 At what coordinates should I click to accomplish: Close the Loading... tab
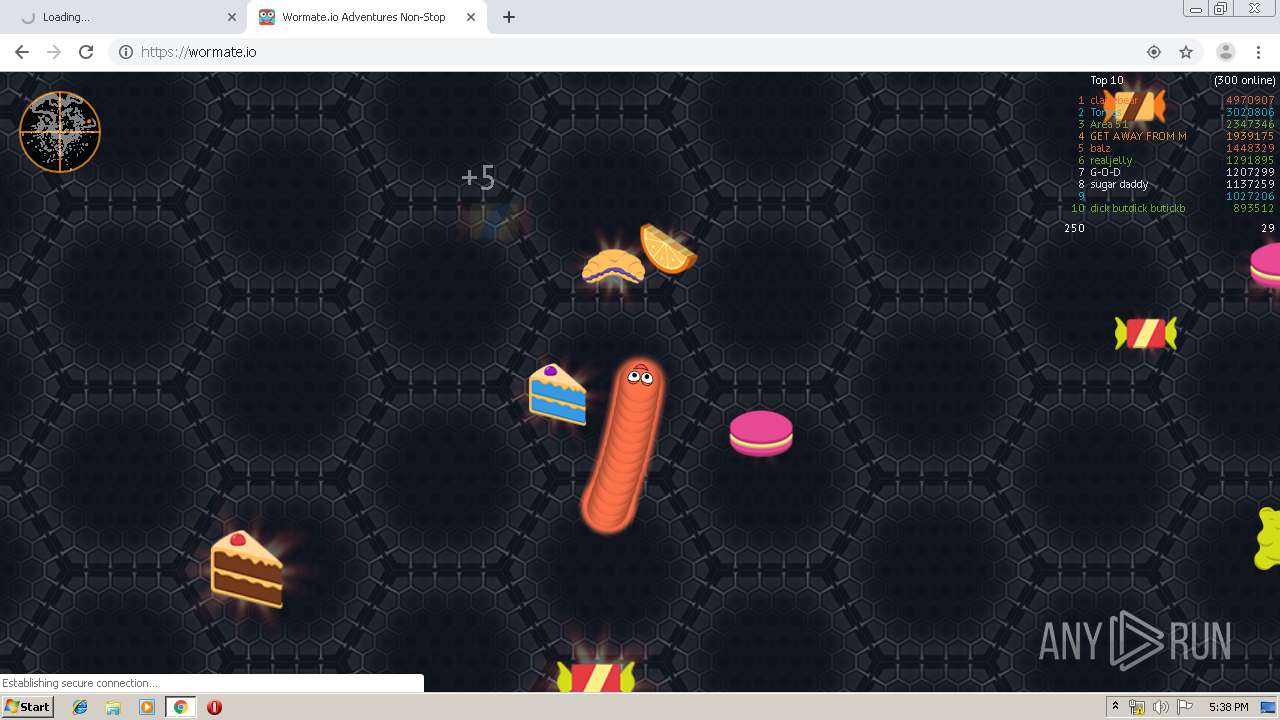coord(232,17)
